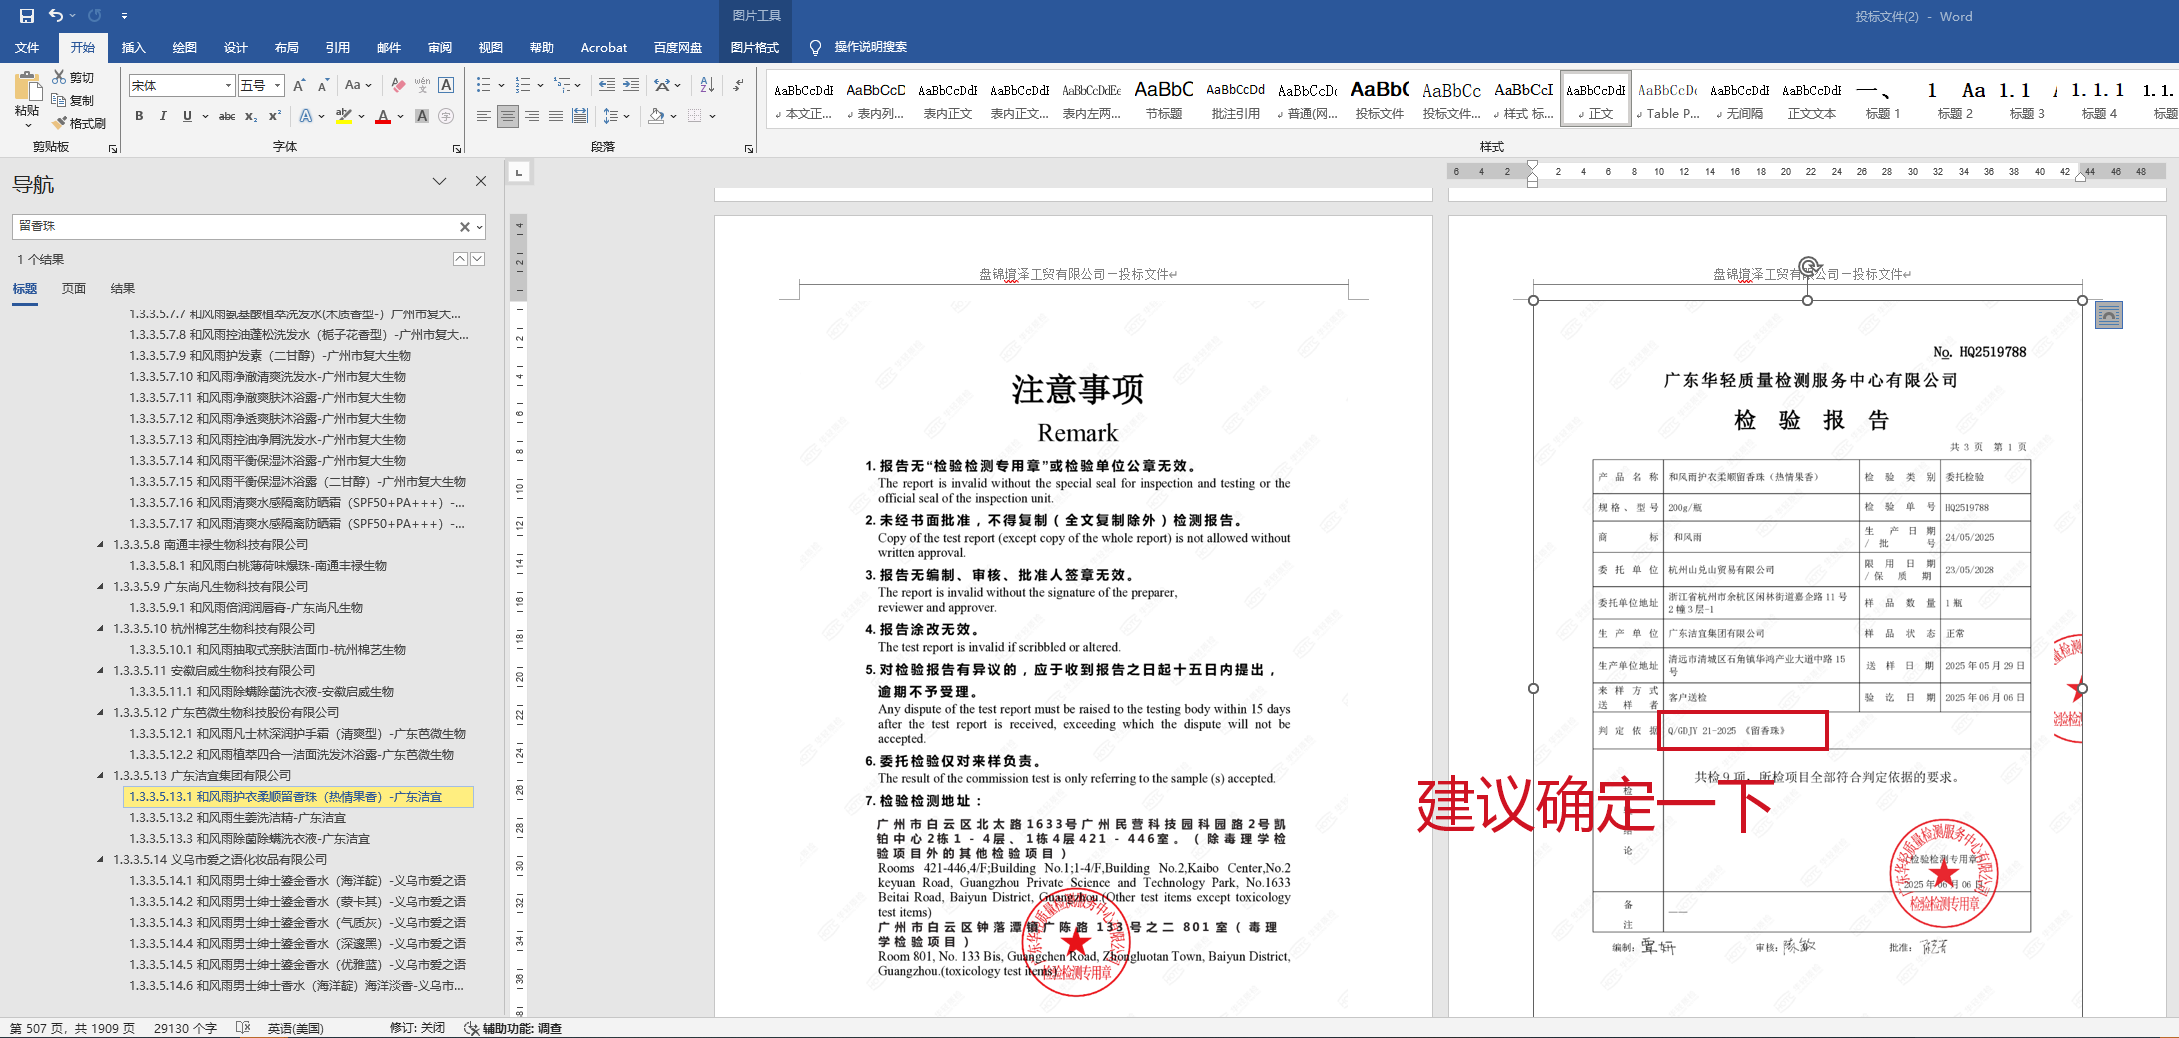Show or hide paragraph marks

coord(738,86)
